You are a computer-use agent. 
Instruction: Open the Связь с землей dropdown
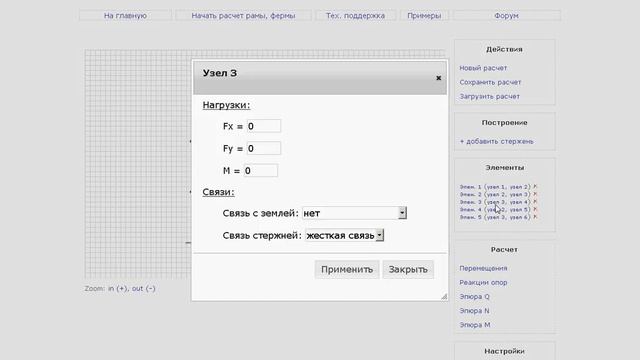point(354,213)
